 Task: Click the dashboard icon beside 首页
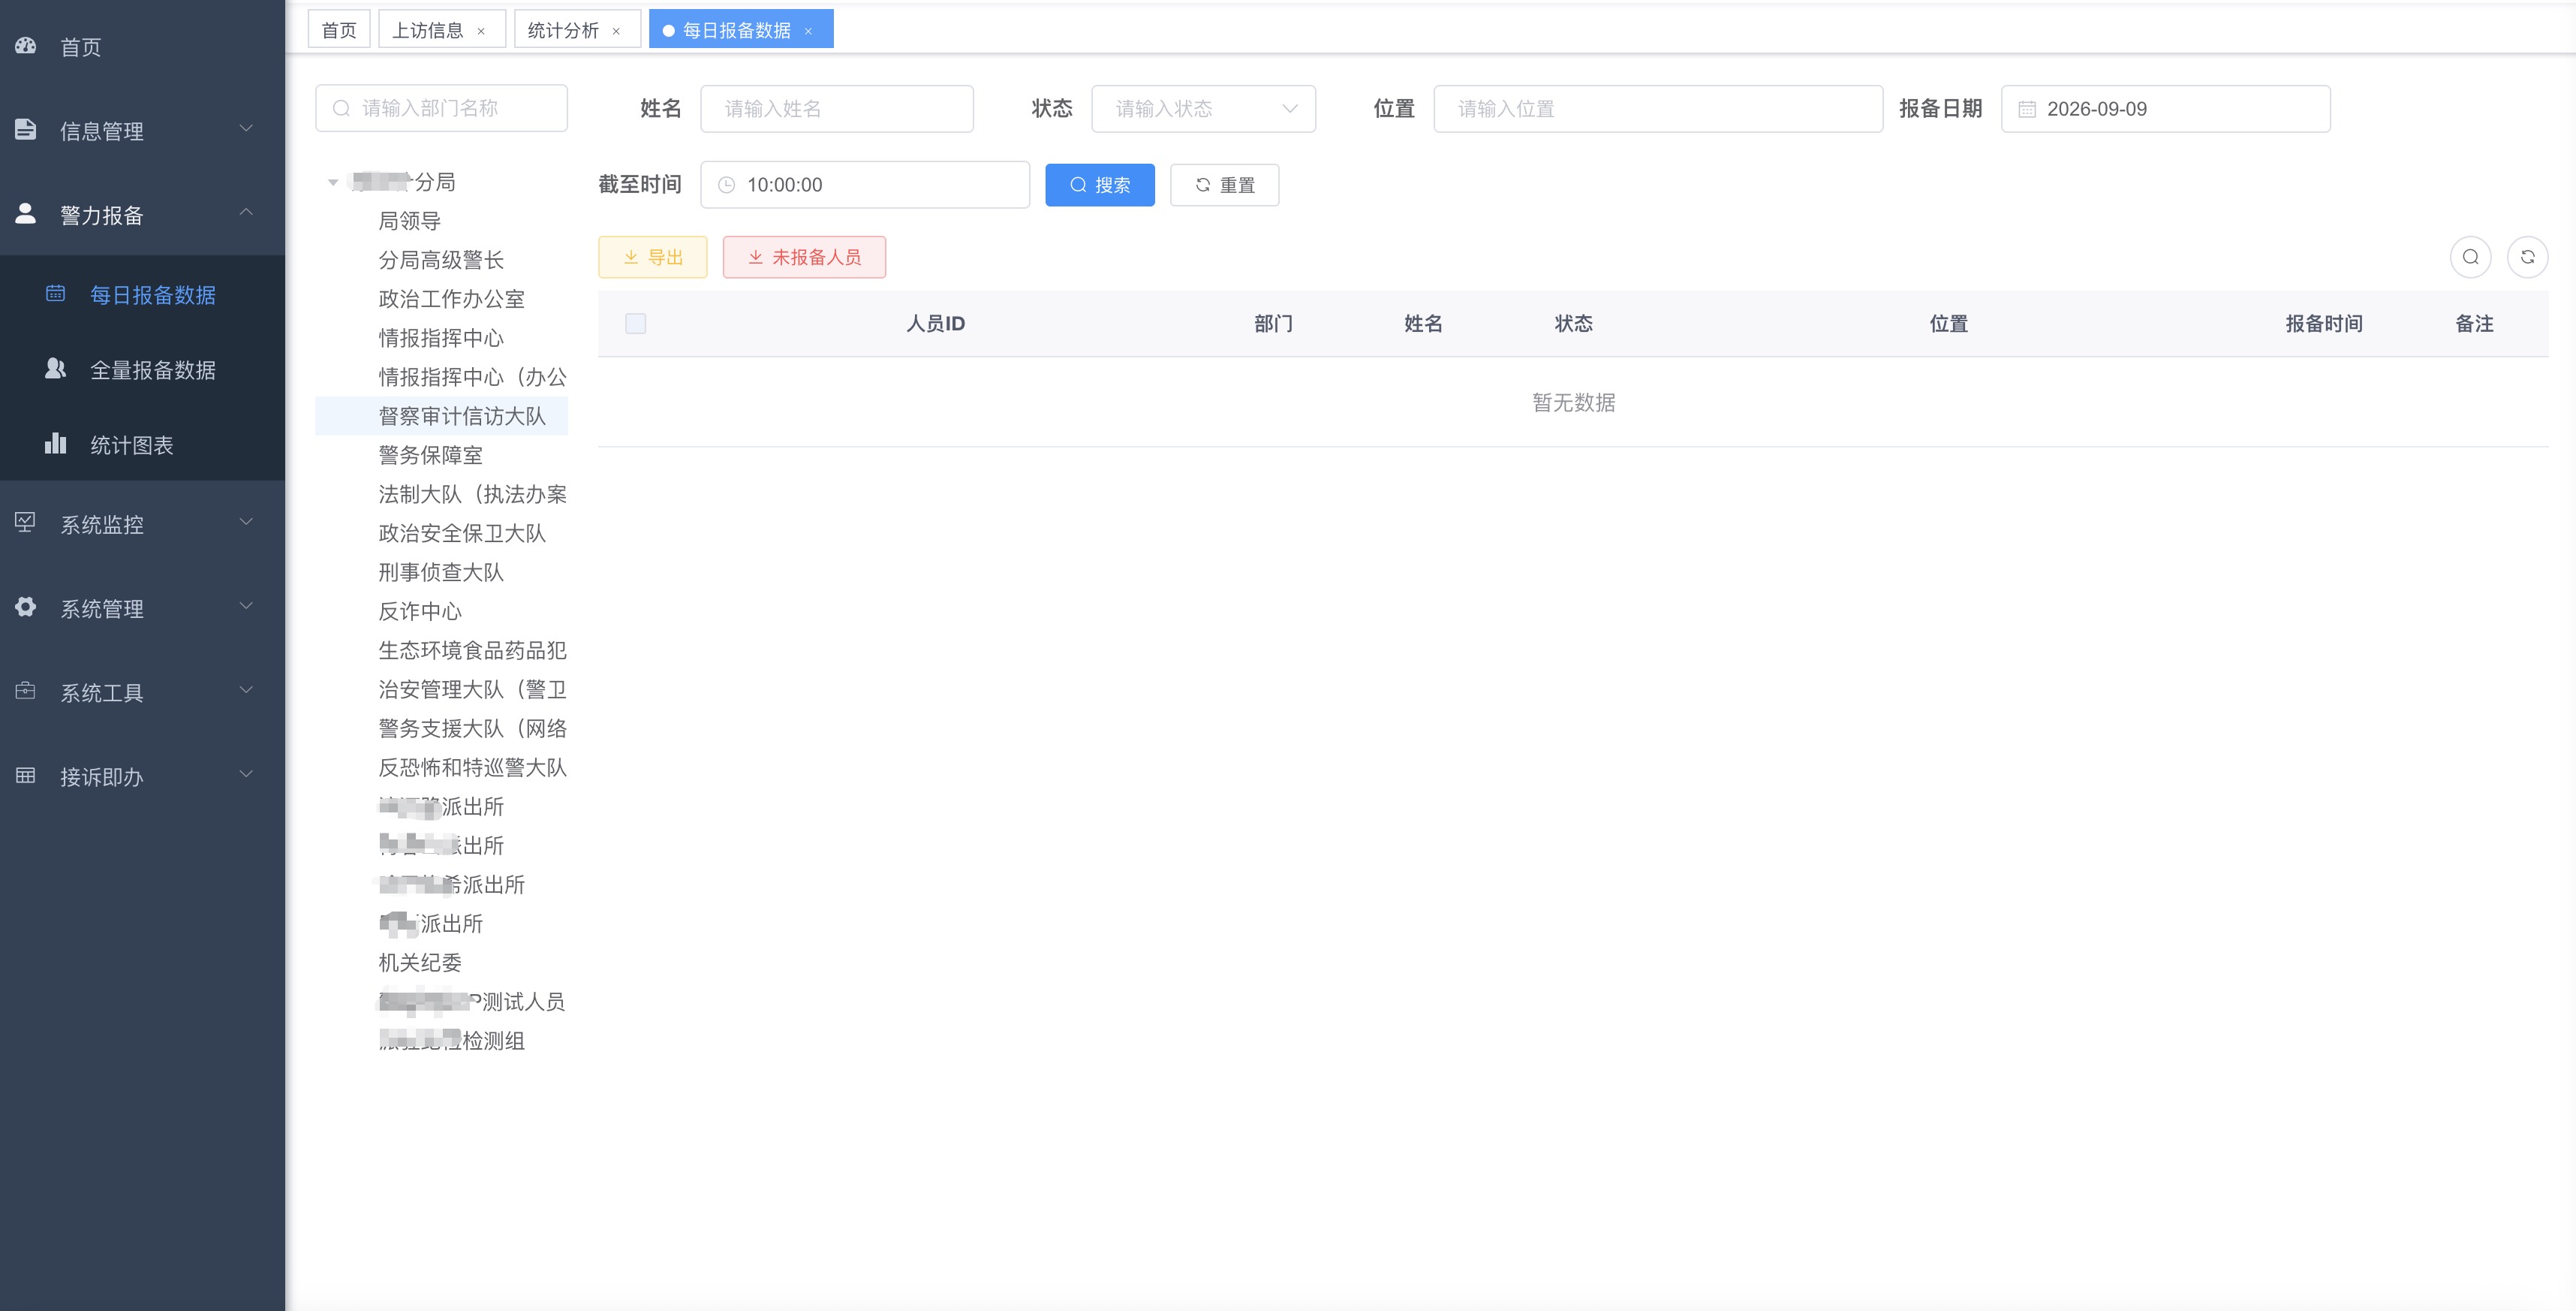click(26, 46)
